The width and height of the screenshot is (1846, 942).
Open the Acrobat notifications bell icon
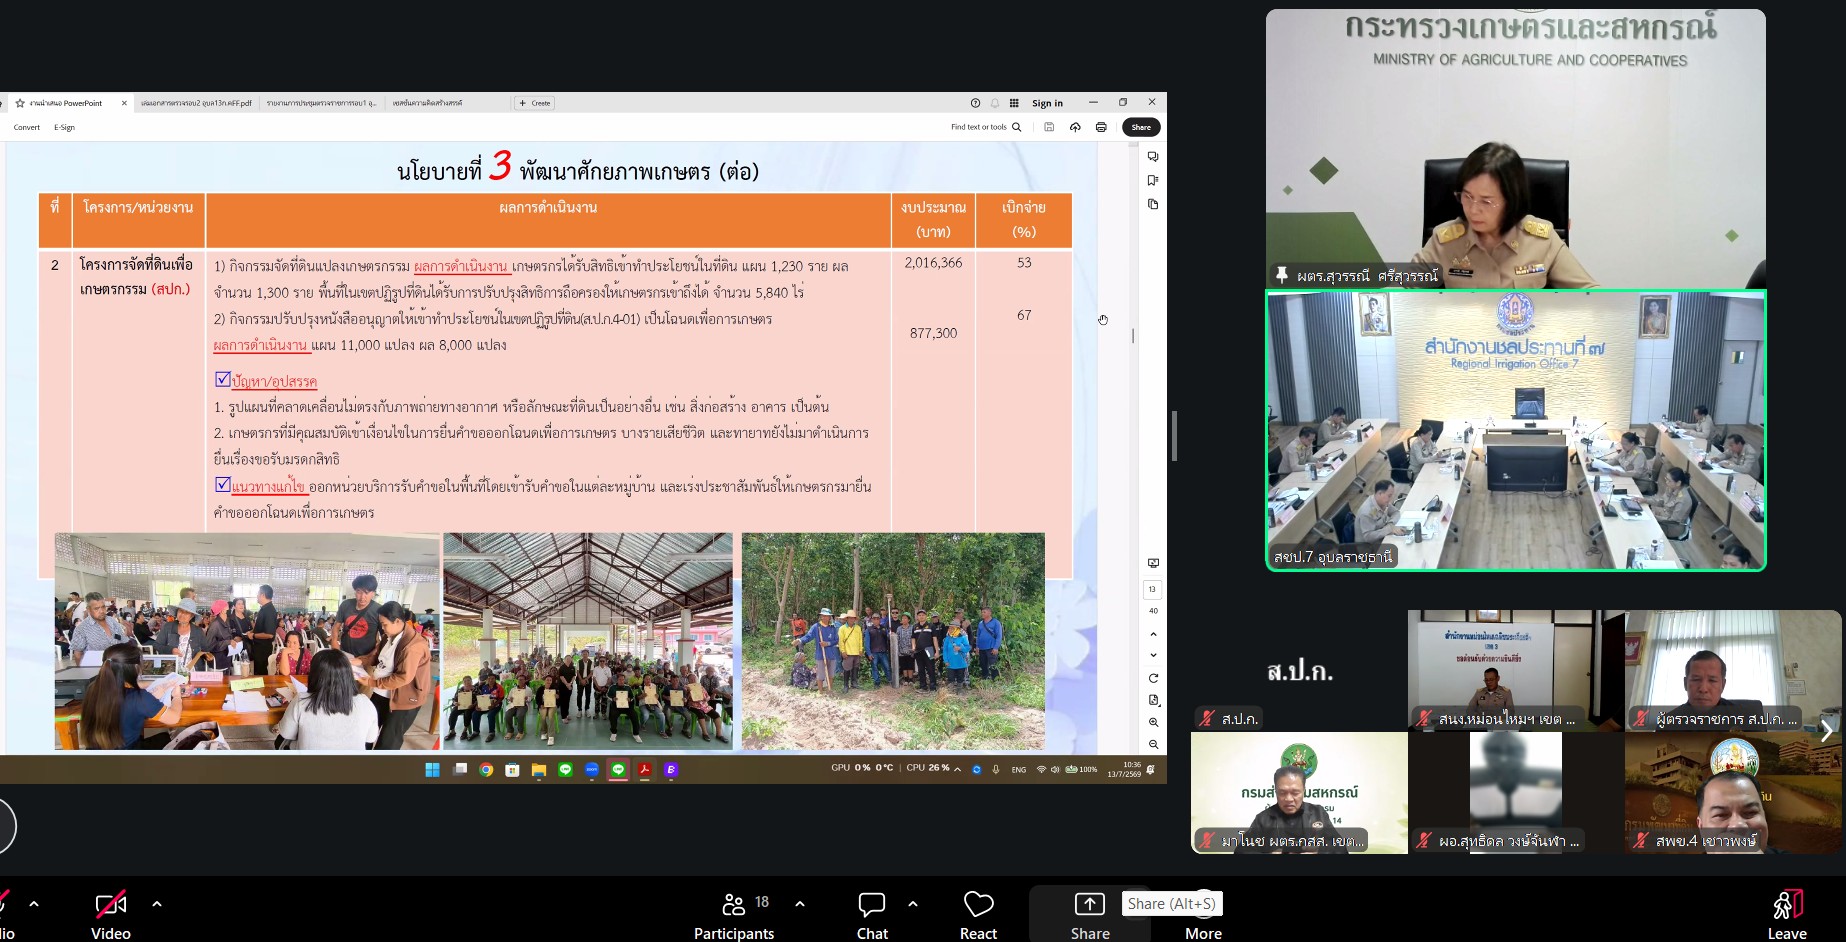pos(995,103)
